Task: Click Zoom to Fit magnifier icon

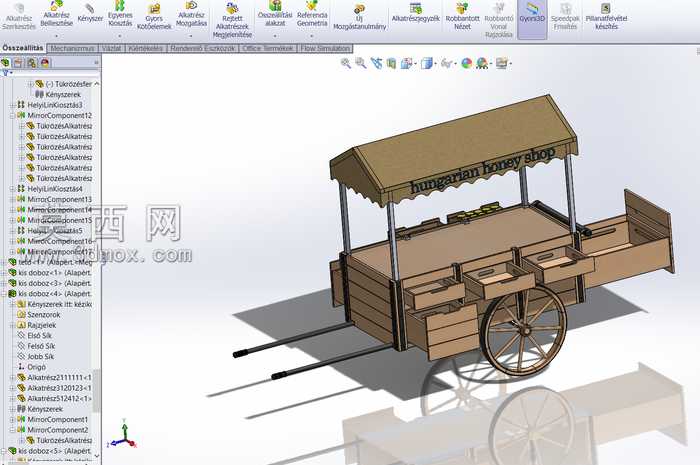Action: tap(346, 63)
